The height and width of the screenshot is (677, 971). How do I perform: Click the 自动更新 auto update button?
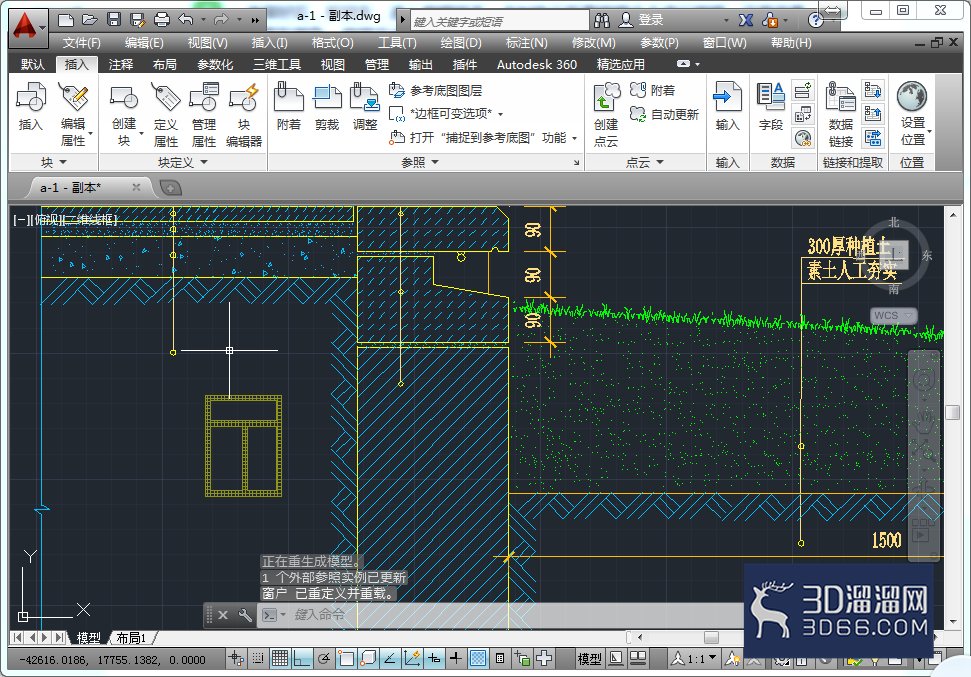pos(664,114)
